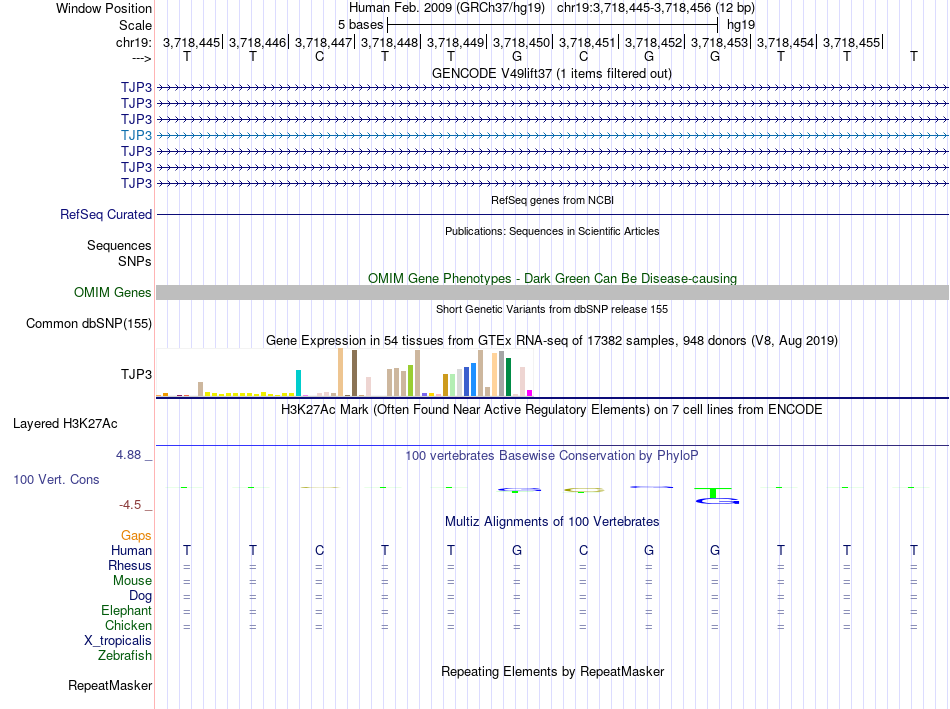Click the '100 vertebrates Basewise Conservation by PhyloP' title

point(552,456)
